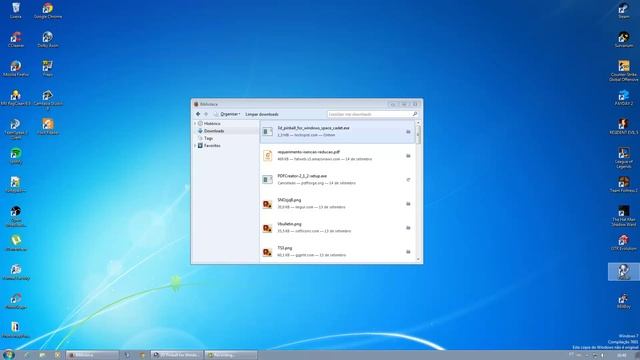Open the Windows Start menu orb
Viewport: 640px width, 360px height.
click(x=8, y=355)
